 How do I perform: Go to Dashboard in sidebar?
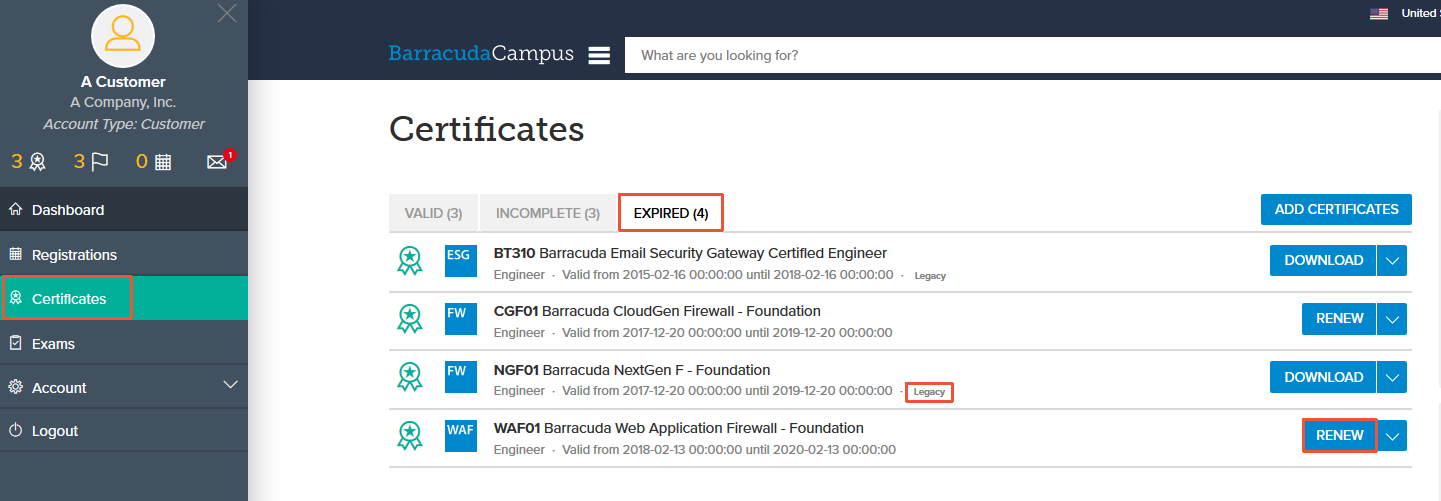[x=124, y=210]
